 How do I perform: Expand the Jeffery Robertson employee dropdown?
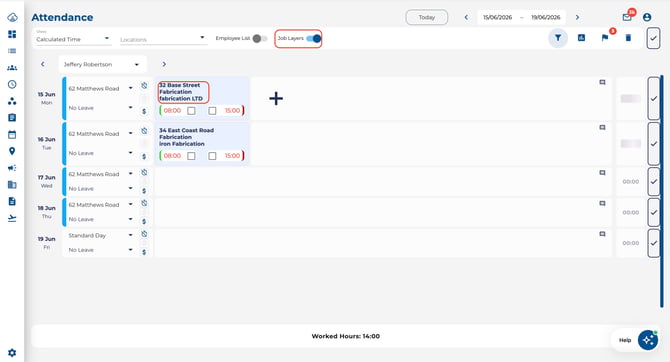pos(103,64)
